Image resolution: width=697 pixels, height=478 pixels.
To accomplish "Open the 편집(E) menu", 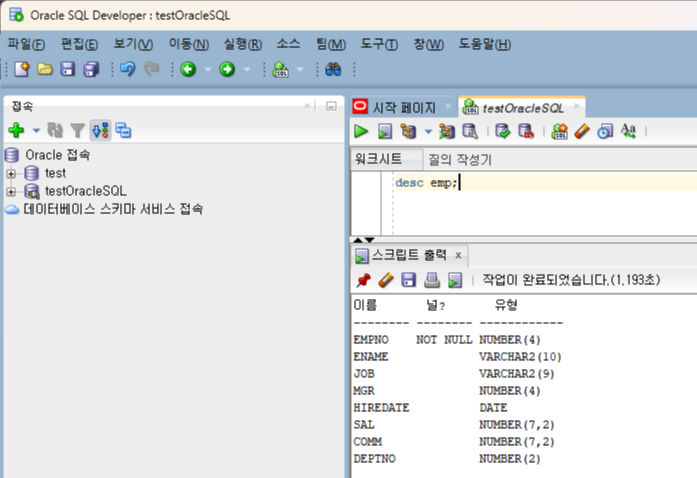I will tap(79, 44).
